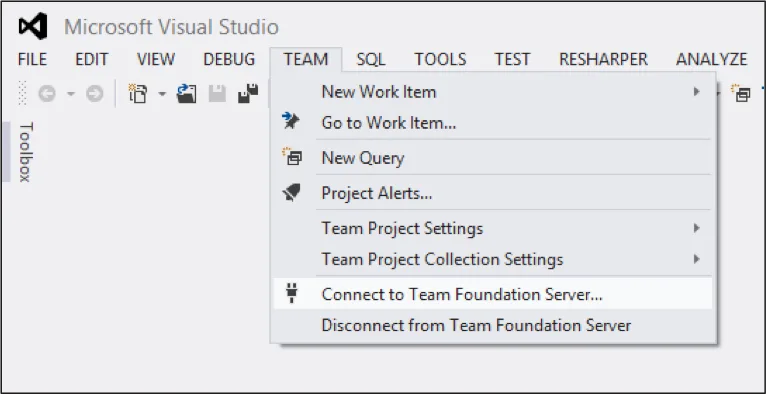The height and width of the screenshot is (394, 766).
Task: Click the New Query menu icon
Action: pyautogui.click(x=292, y=157)
